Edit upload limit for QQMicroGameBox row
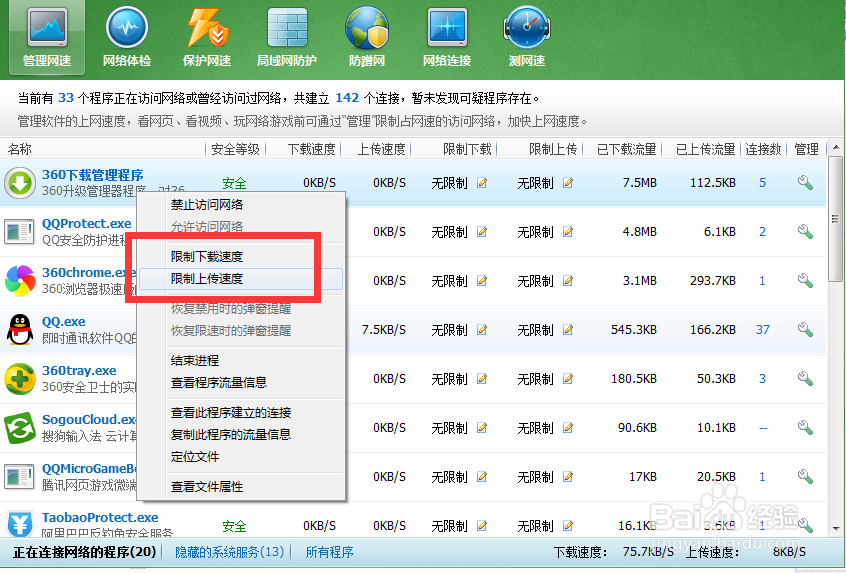 (x=568, y=477)
